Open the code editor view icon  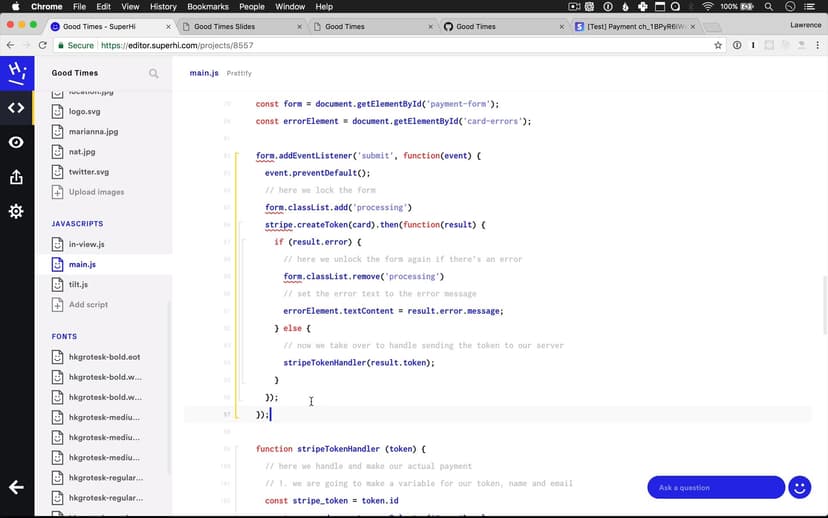point(16,108)
